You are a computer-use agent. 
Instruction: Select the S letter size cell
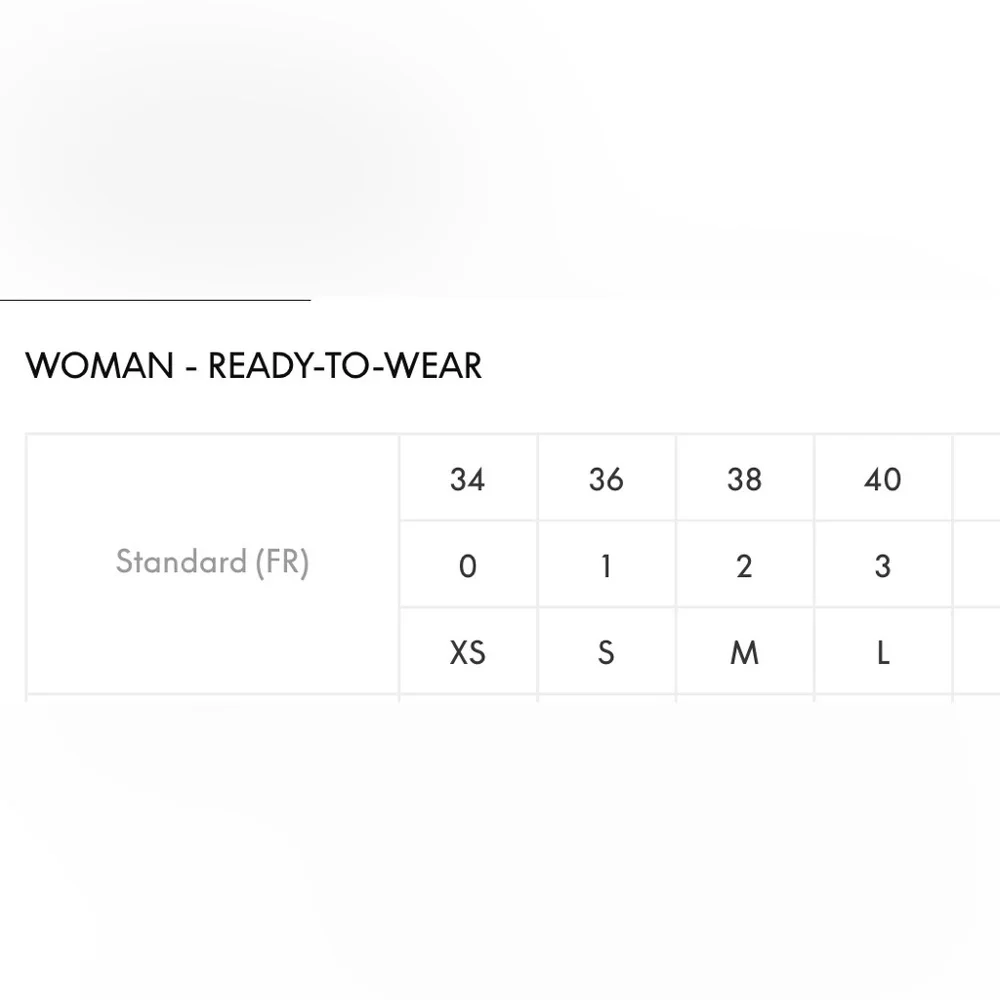606,653
